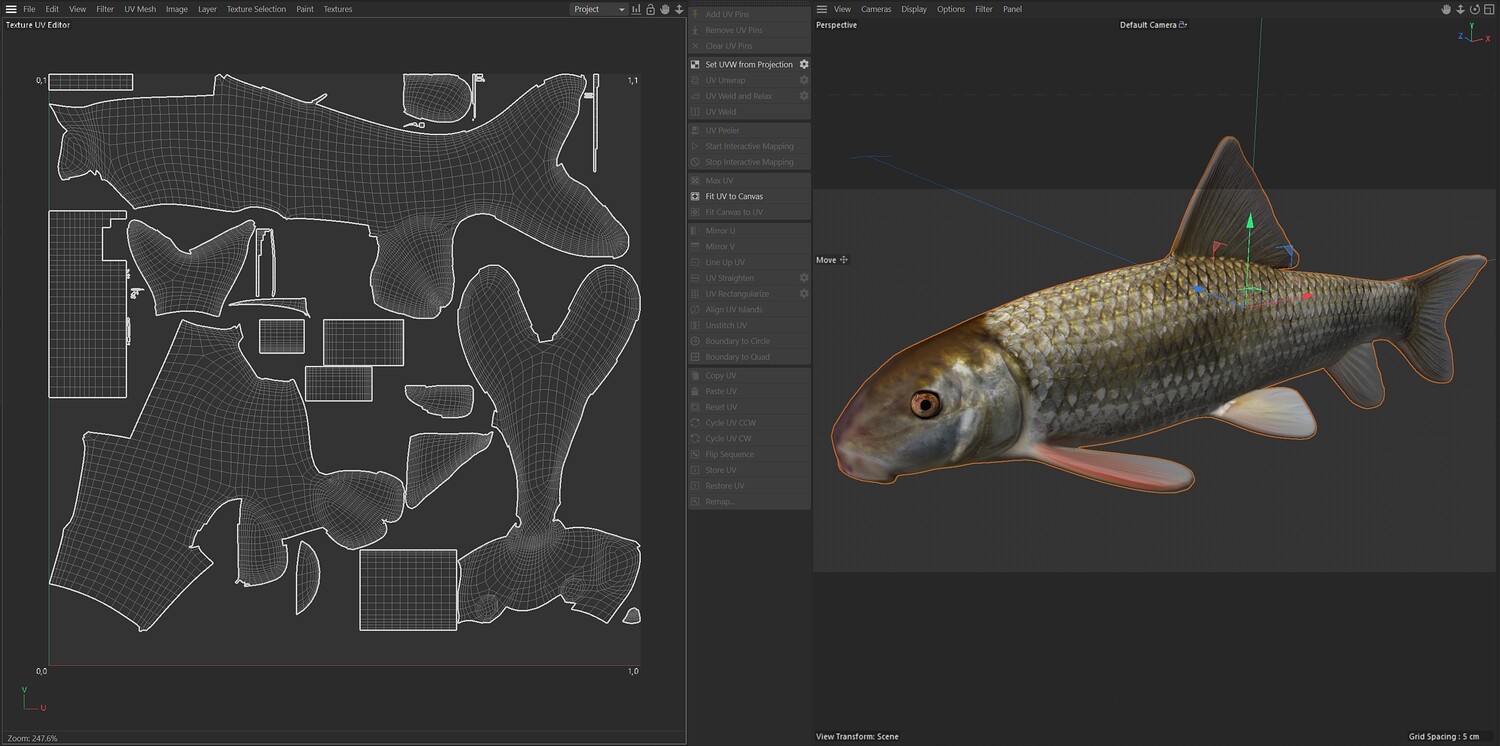Click the bar-chart icon beside the Project dropdown
1500x746 pixels.
point(636,9)
